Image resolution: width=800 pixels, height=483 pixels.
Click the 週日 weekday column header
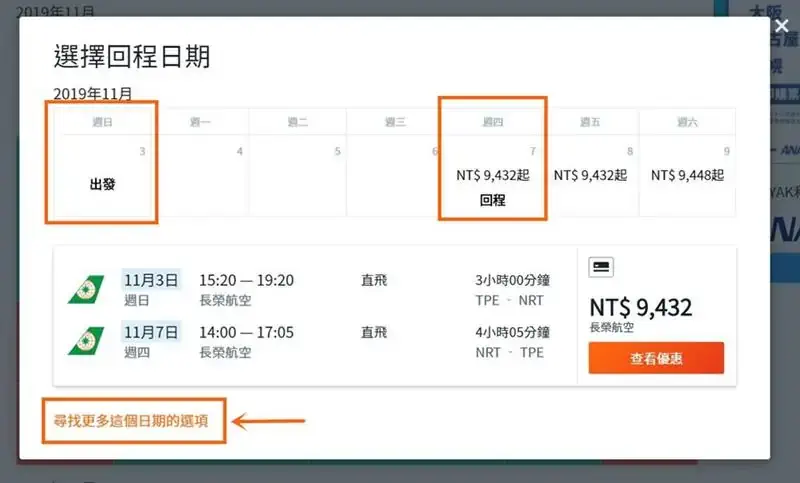pos(102,122)
